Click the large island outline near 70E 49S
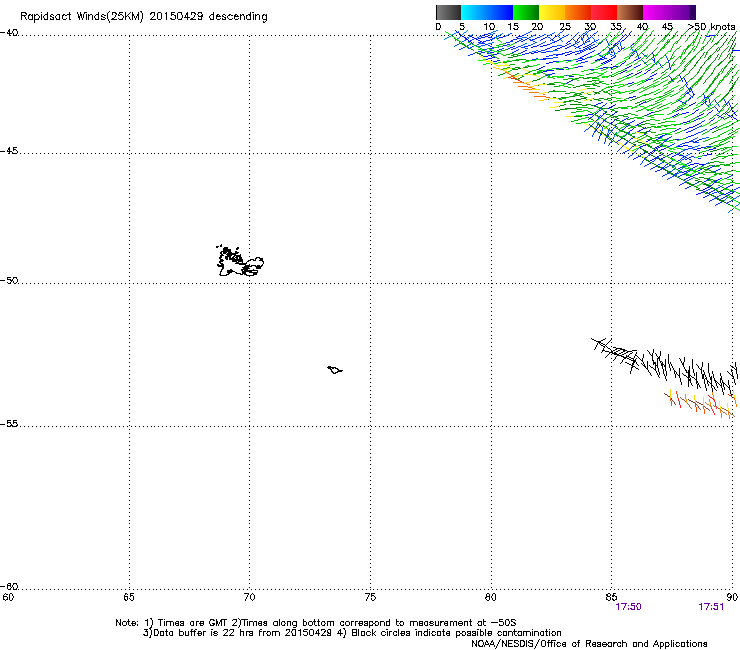Screen dimensions: 740x650 240,261
